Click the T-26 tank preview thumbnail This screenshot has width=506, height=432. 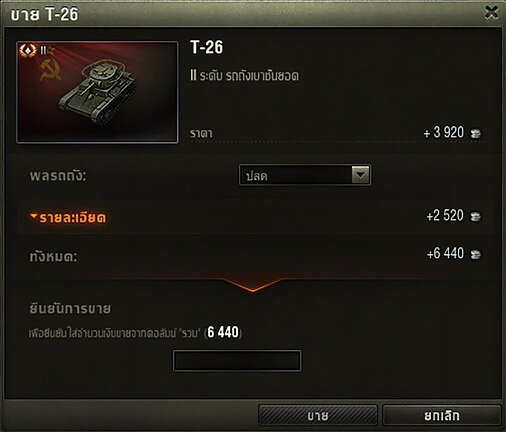click(x=97, y=92)
